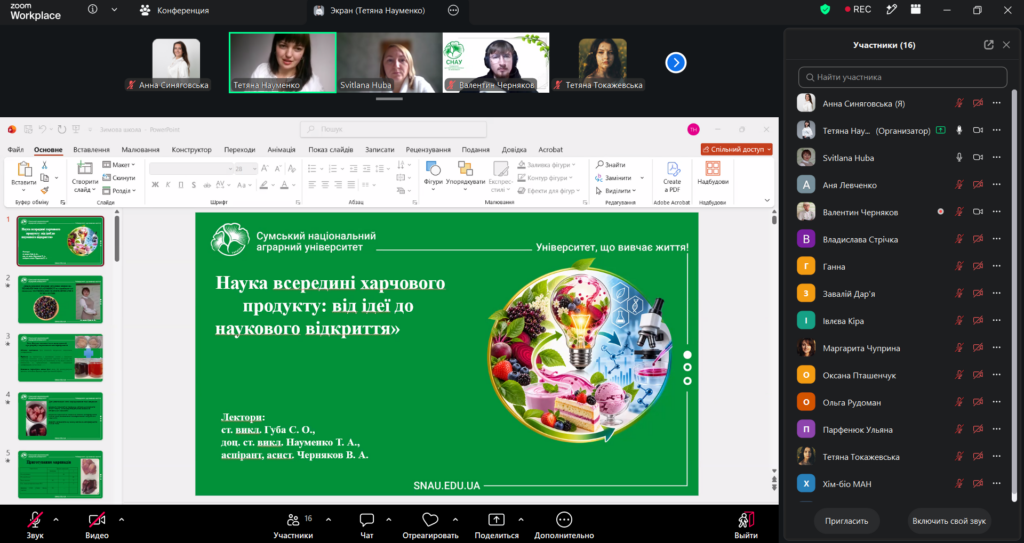Leave the meeting with Выйти
This screenshot has width=1024, height=543.
click(x=746, y=525)
